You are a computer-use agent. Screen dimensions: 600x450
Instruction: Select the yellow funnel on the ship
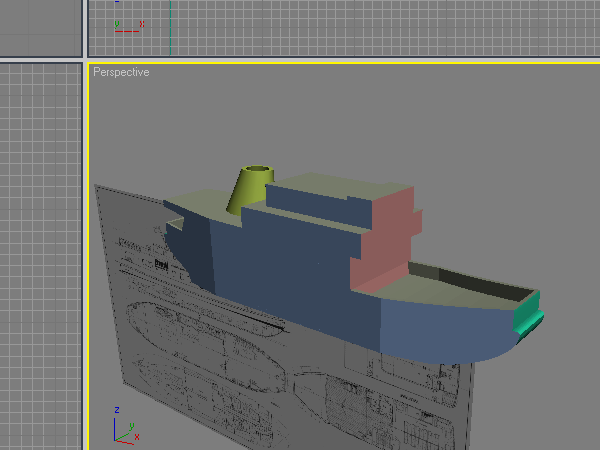click(250, 189)
